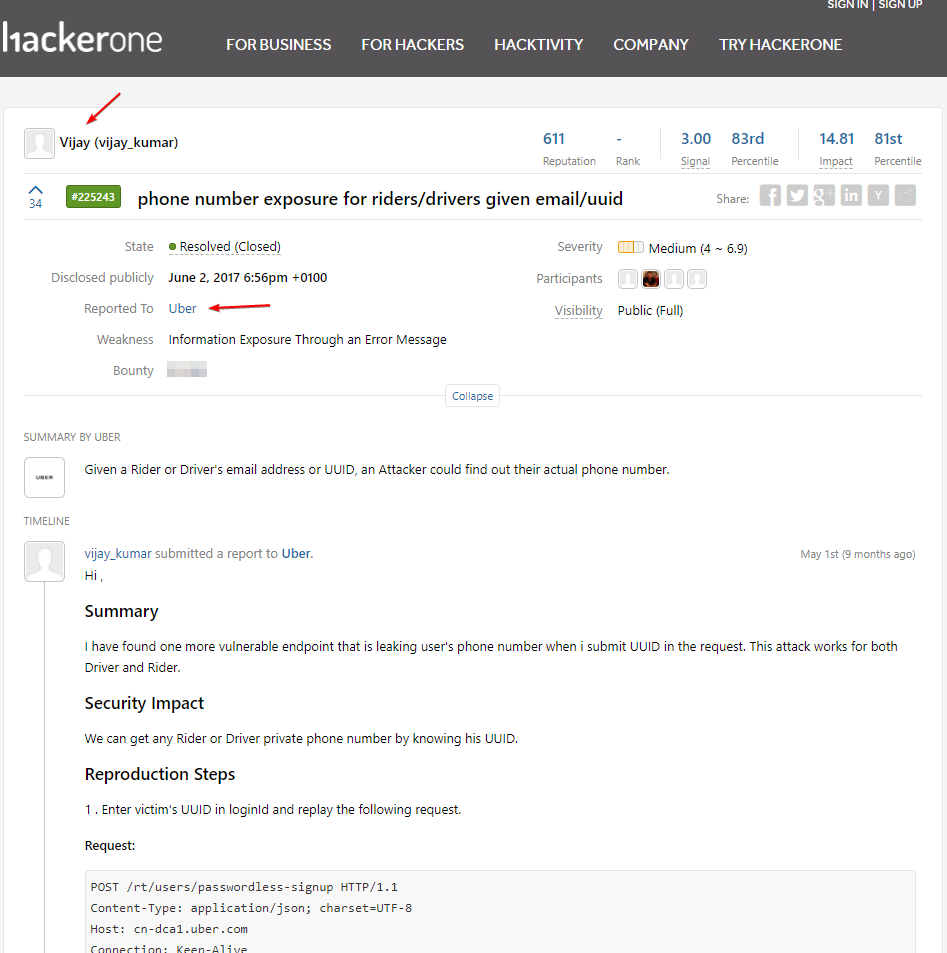Click Visibility label
Screen dimensions: 947x953
(x=579, y=311)
